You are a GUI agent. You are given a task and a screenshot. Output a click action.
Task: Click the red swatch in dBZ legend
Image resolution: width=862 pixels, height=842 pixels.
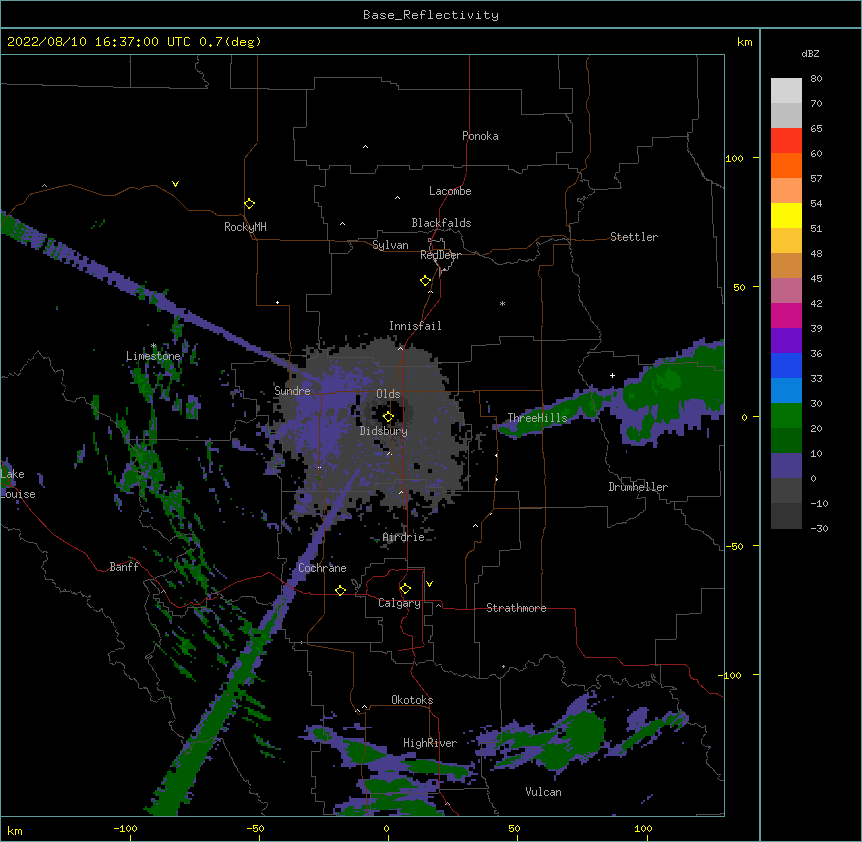786,140
